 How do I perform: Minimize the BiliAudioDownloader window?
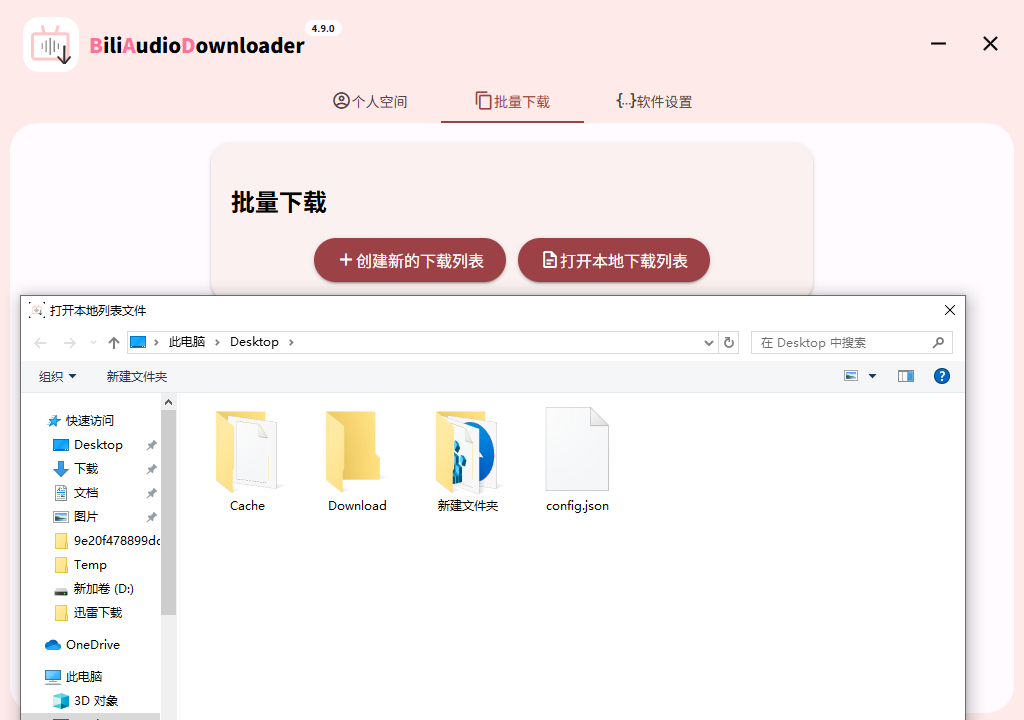point(938,44)
